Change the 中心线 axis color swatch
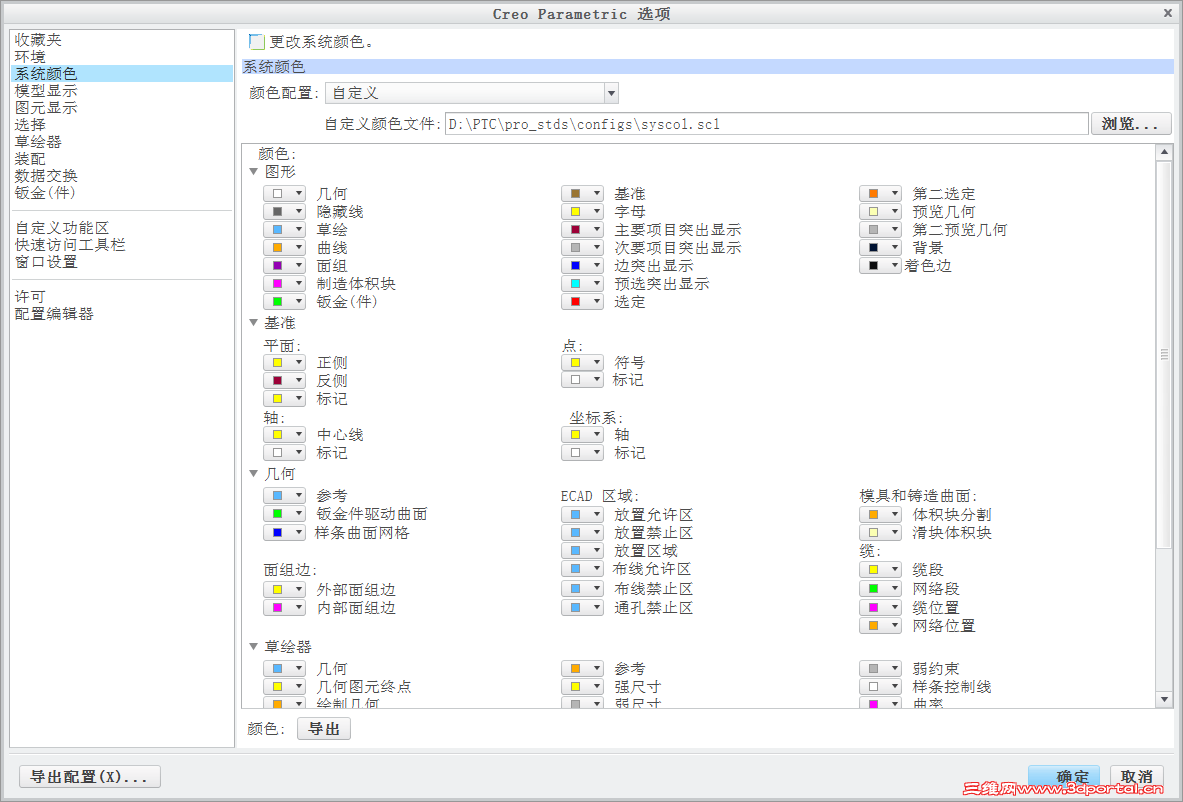The image size is (1183, 802). (284, 435)
